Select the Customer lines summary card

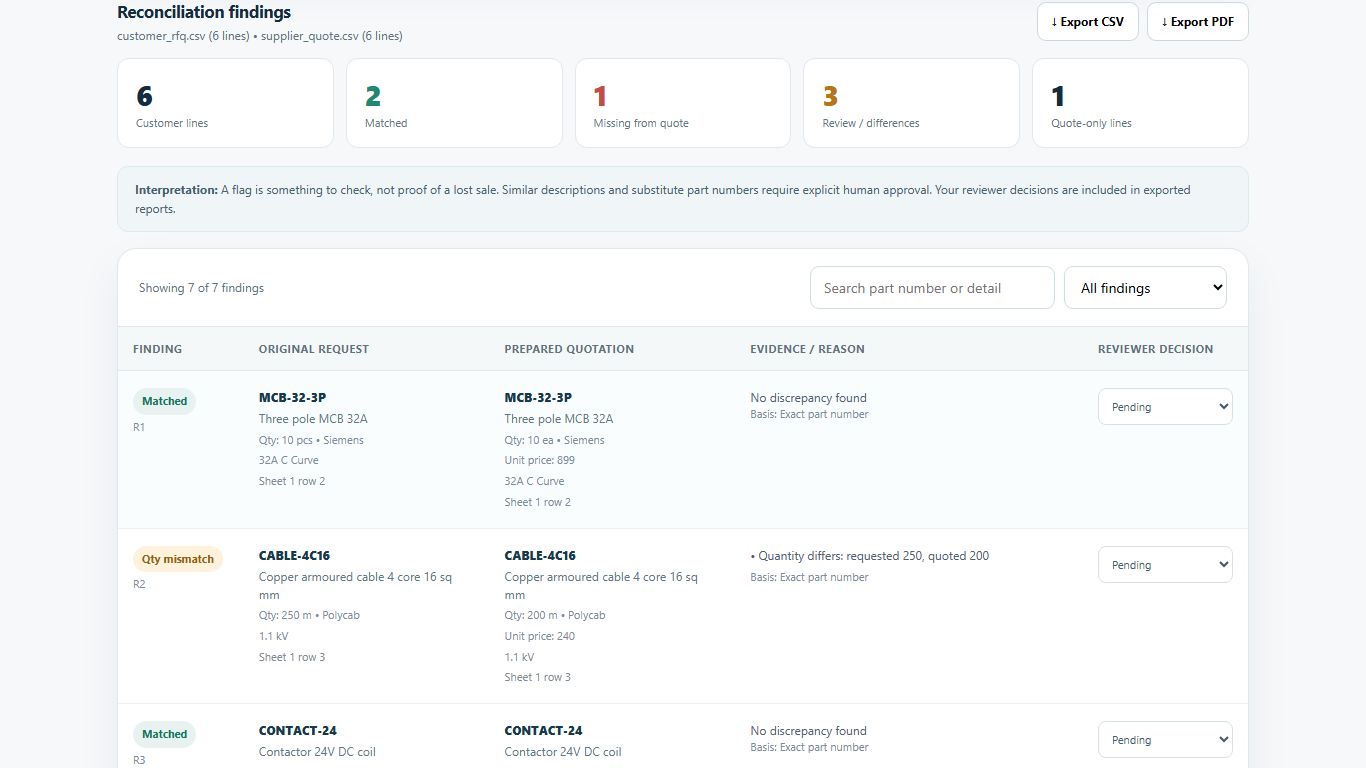click(x=225, y=103)
